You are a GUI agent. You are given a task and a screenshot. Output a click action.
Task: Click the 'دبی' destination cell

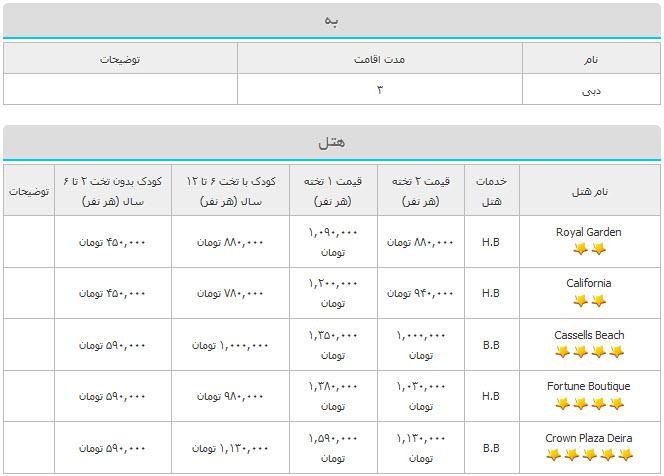coord(591,91)
